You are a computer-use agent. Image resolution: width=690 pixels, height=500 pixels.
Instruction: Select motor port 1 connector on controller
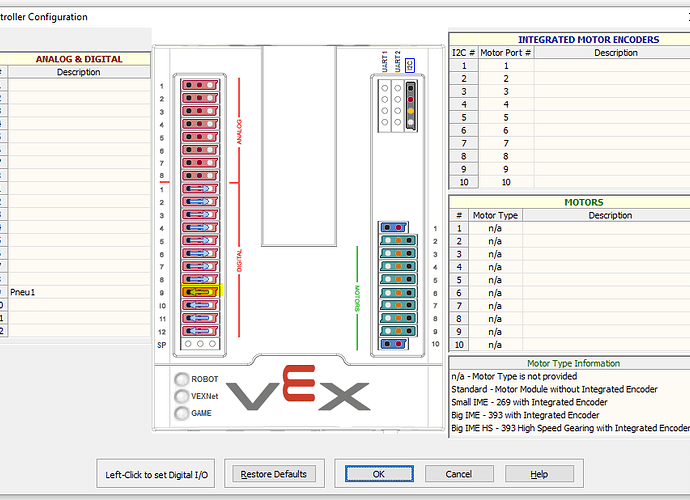coord(393,227)
